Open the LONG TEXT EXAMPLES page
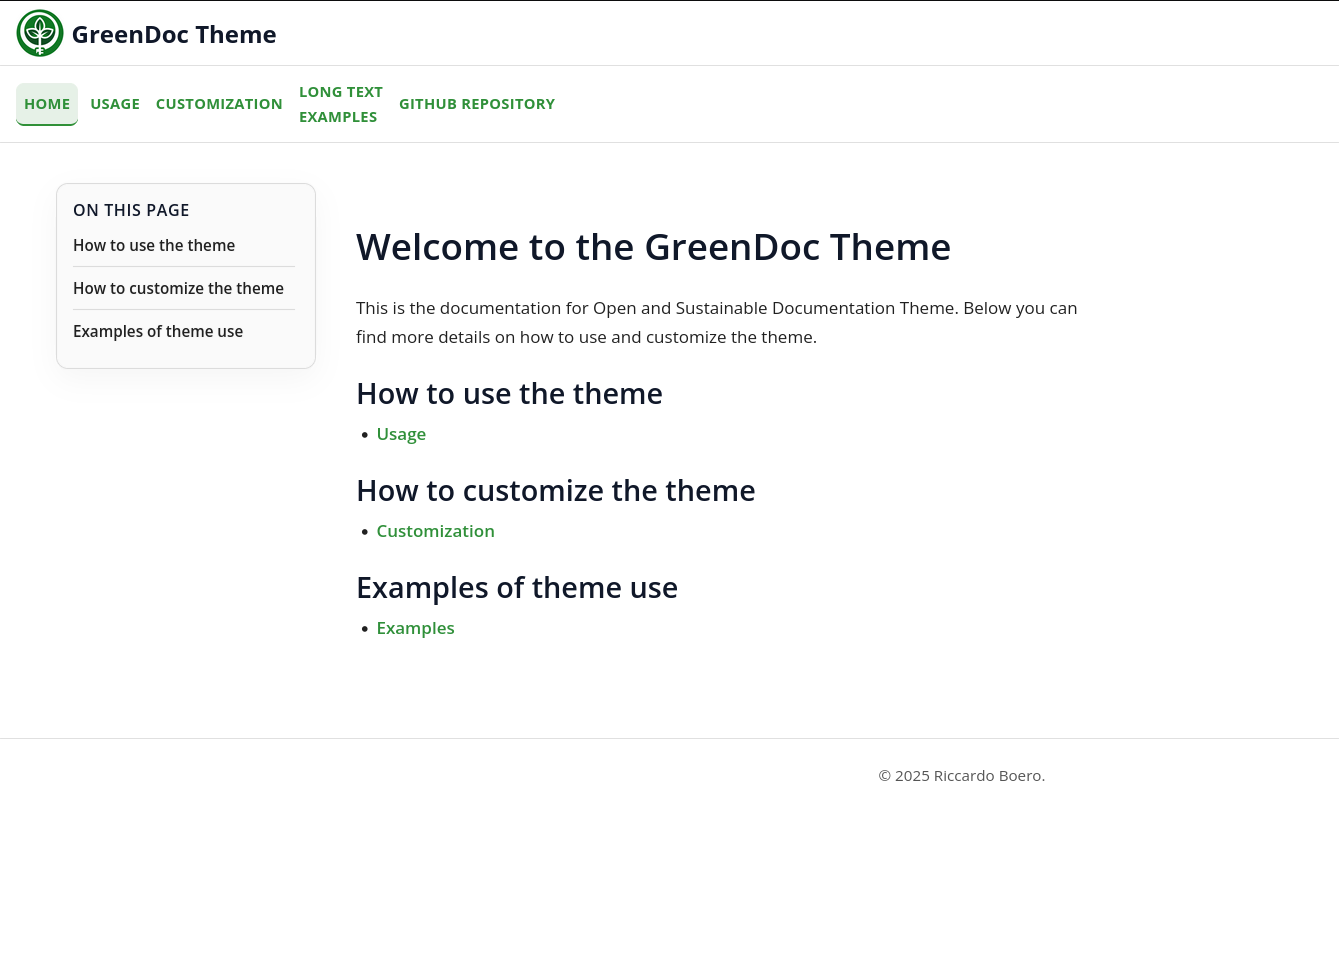 pos(341,103)
